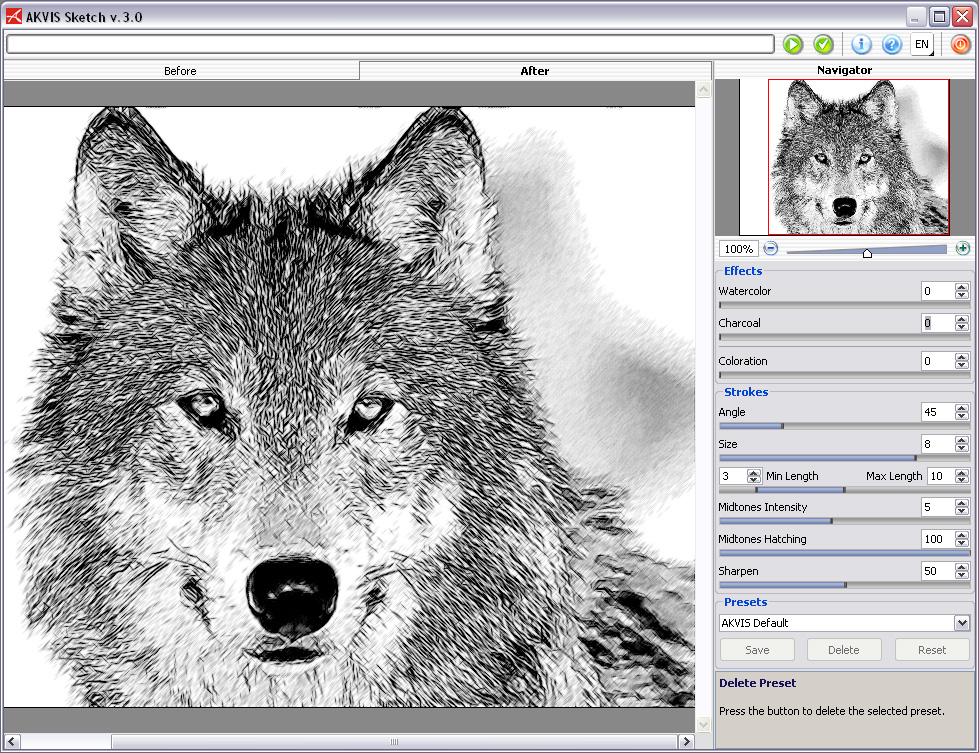Click the green Run button
Viewport: 979px width, 753px height.
click(793, 44)
